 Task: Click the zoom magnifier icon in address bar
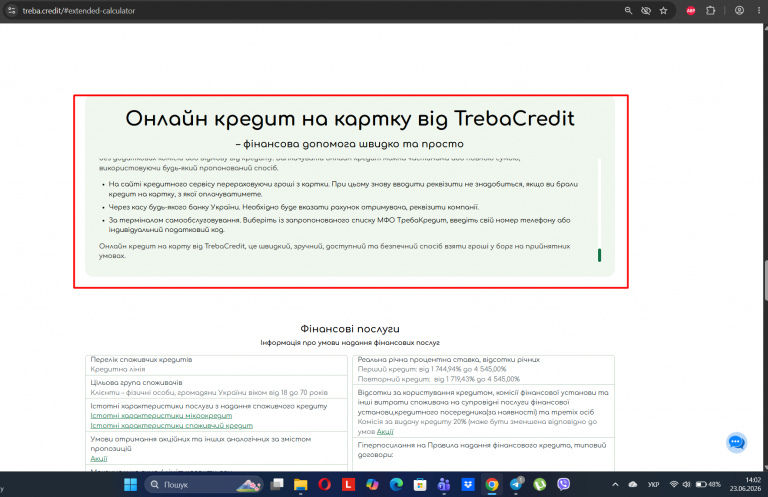click(x=628, y=10)
